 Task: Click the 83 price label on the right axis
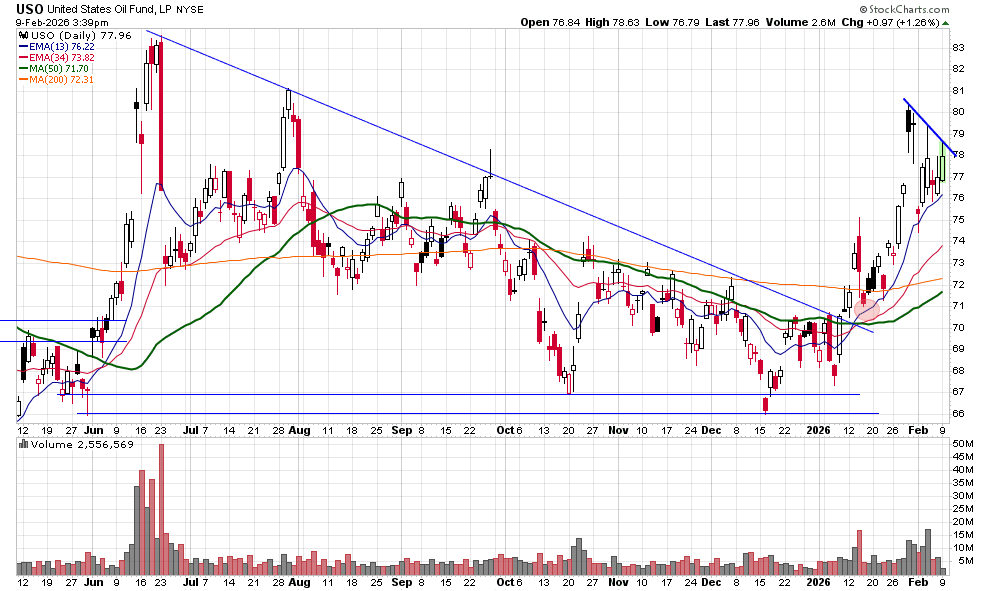click(957, 47)
